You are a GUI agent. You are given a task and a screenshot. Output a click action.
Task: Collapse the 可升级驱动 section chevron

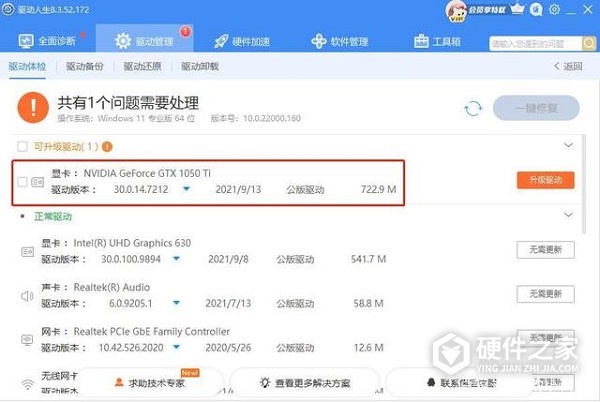click(x=568, y=145)
